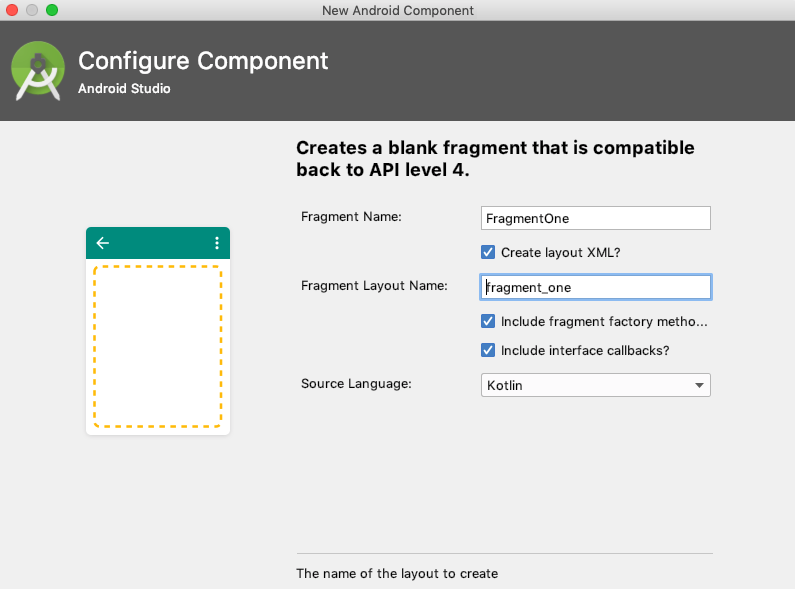Click the "Creates a blank fragment" description heading
The width and height of the screenshot is (795, 589).
tap(495, 159)
